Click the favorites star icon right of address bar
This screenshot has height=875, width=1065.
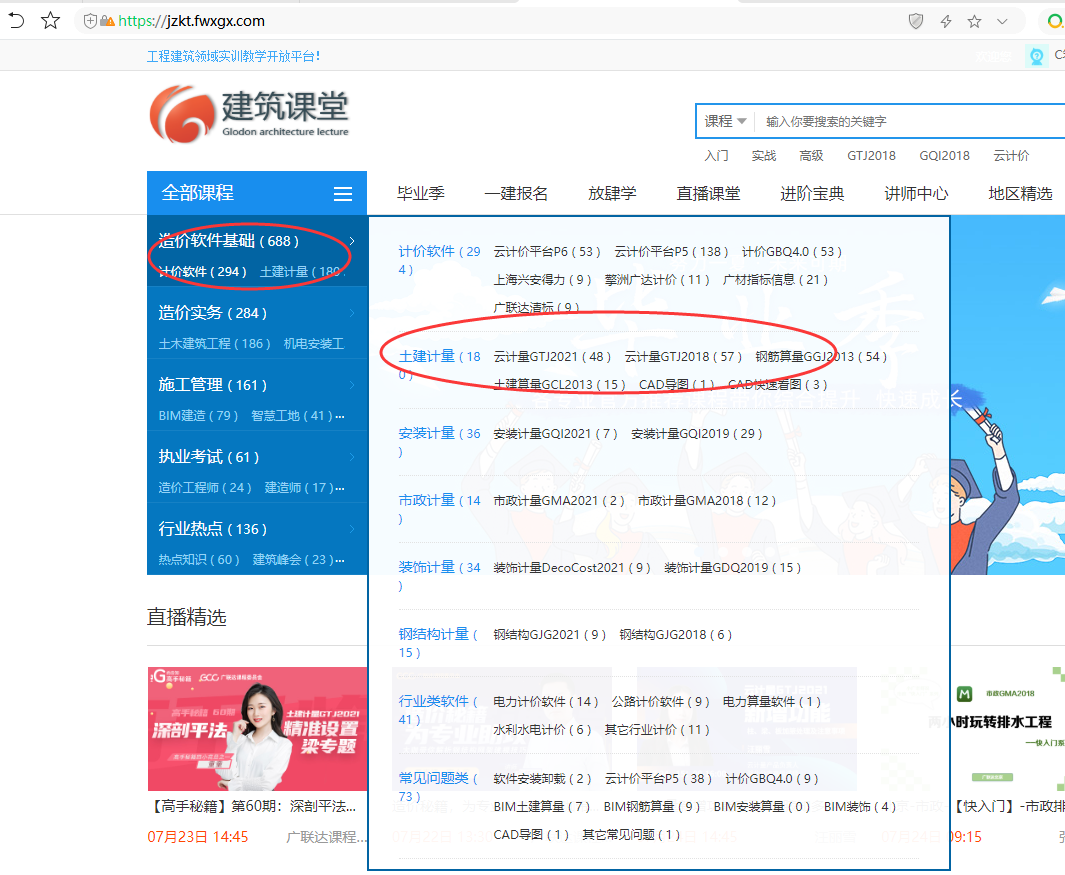975,22
